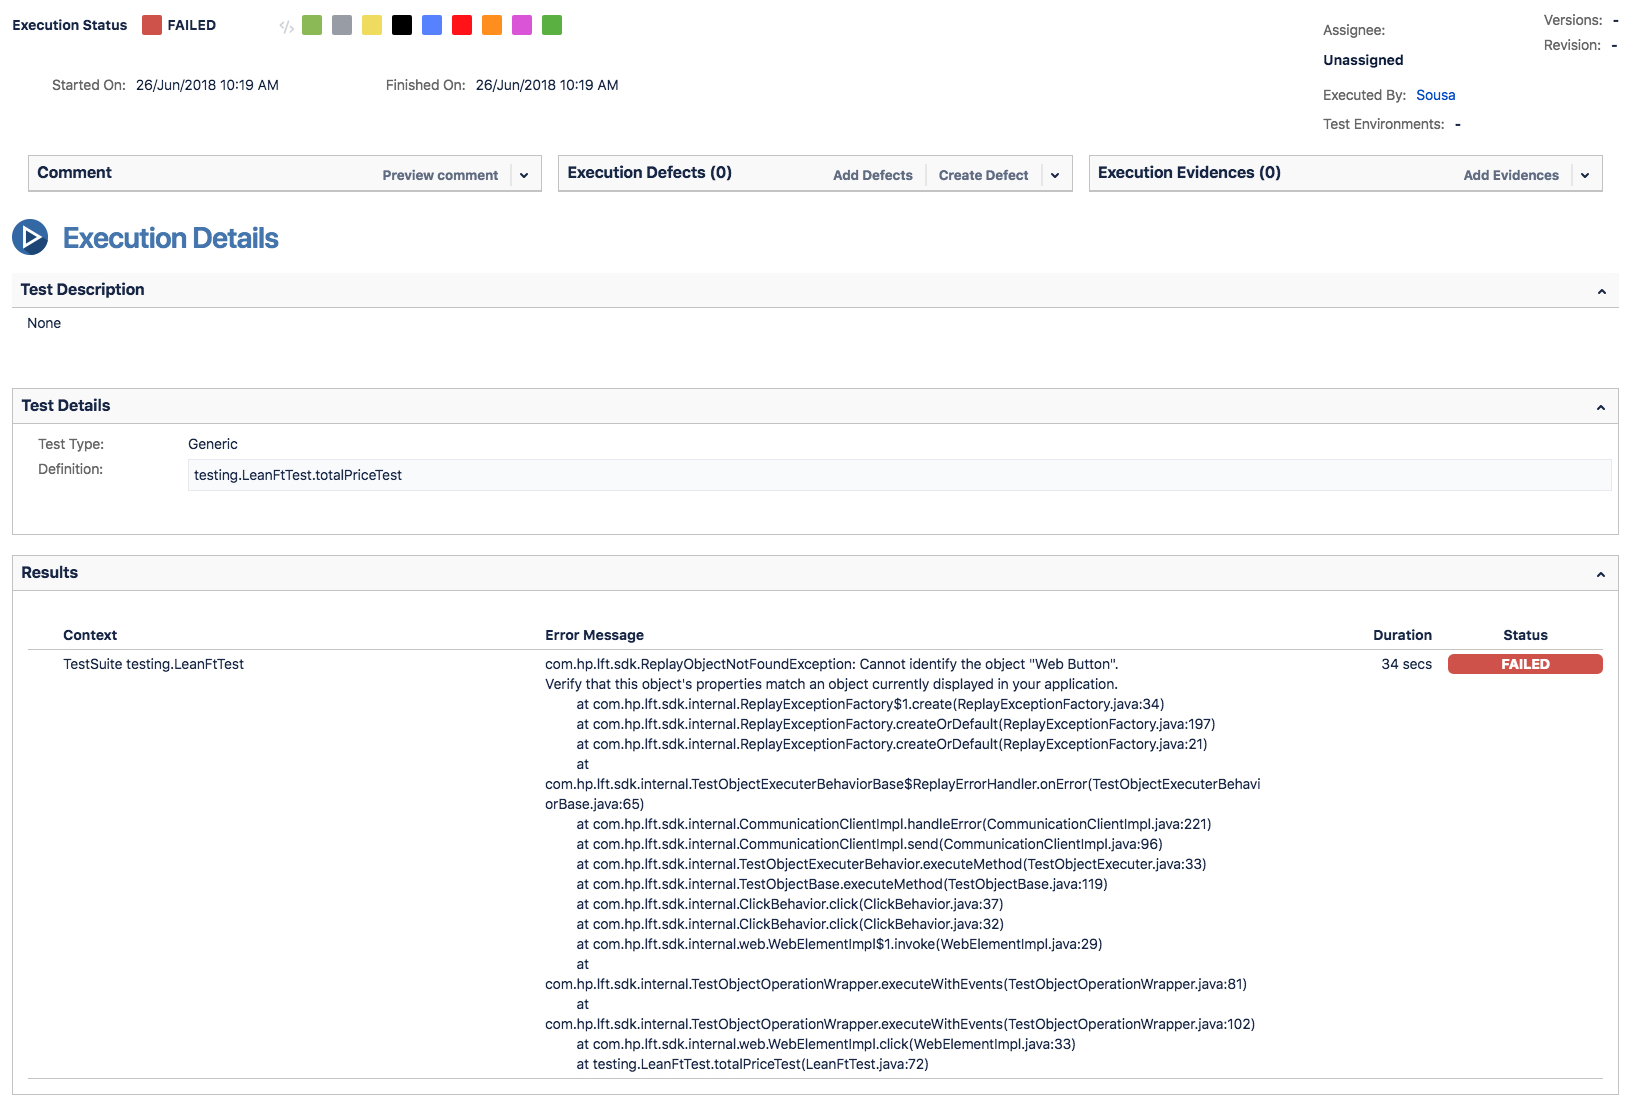Viewport: 1631px width, 1110px height.
Task: Click the Context column header
Action: (90, 635)
